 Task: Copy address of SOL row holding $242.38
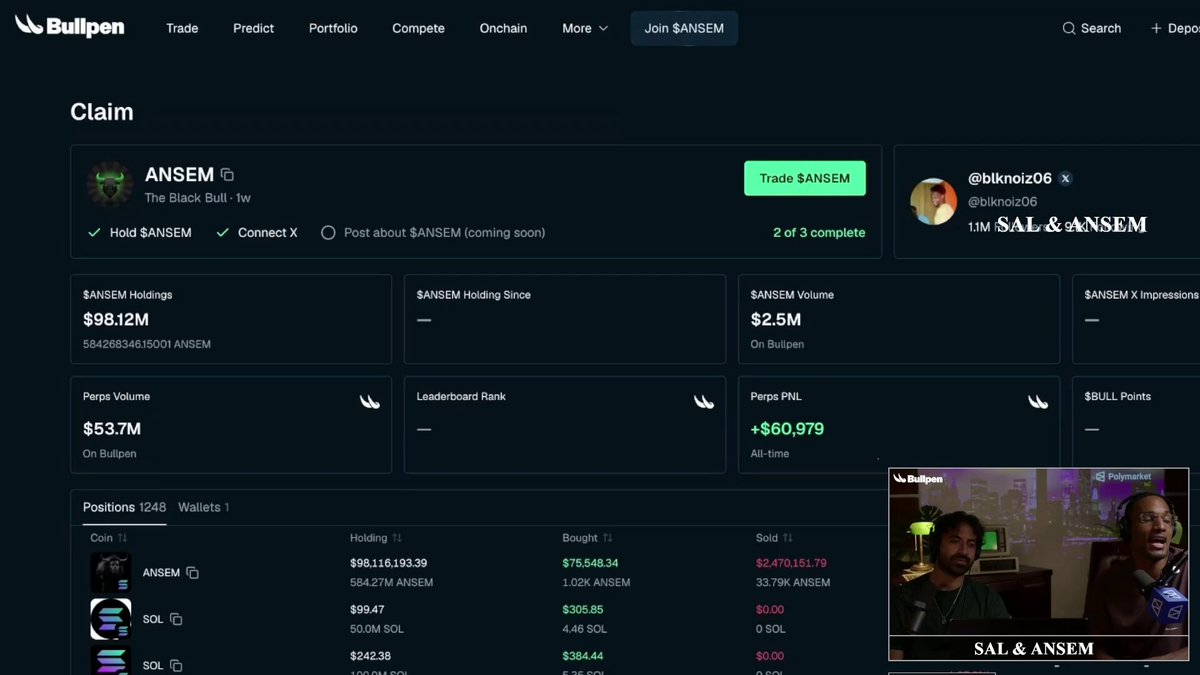point(176,666)
